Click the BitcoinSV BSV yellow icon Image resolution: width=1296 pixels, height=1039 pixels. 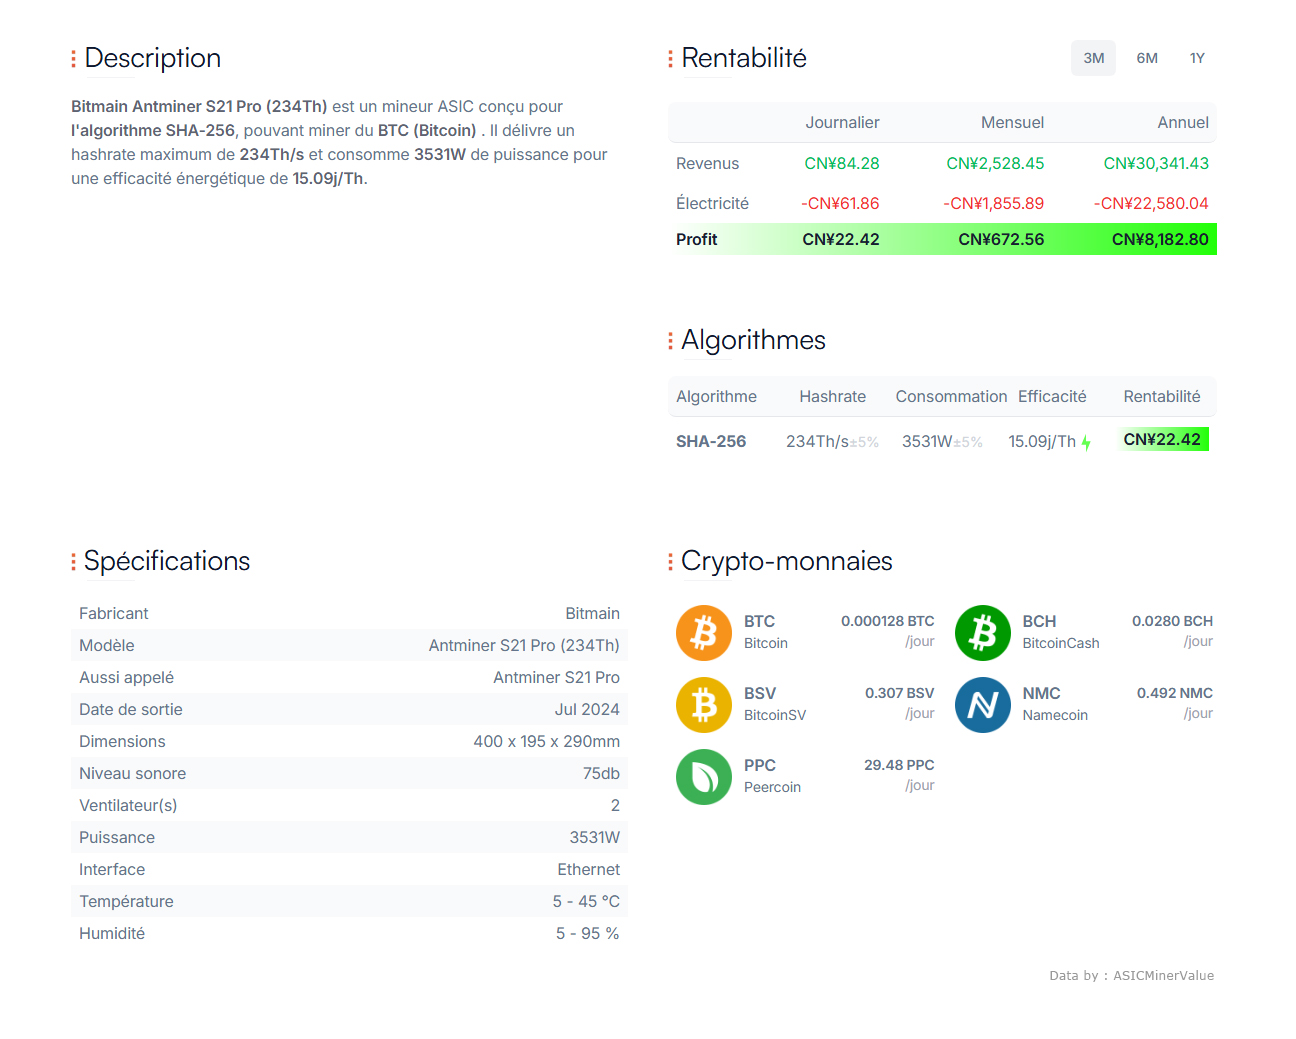[x=704, y=705]
